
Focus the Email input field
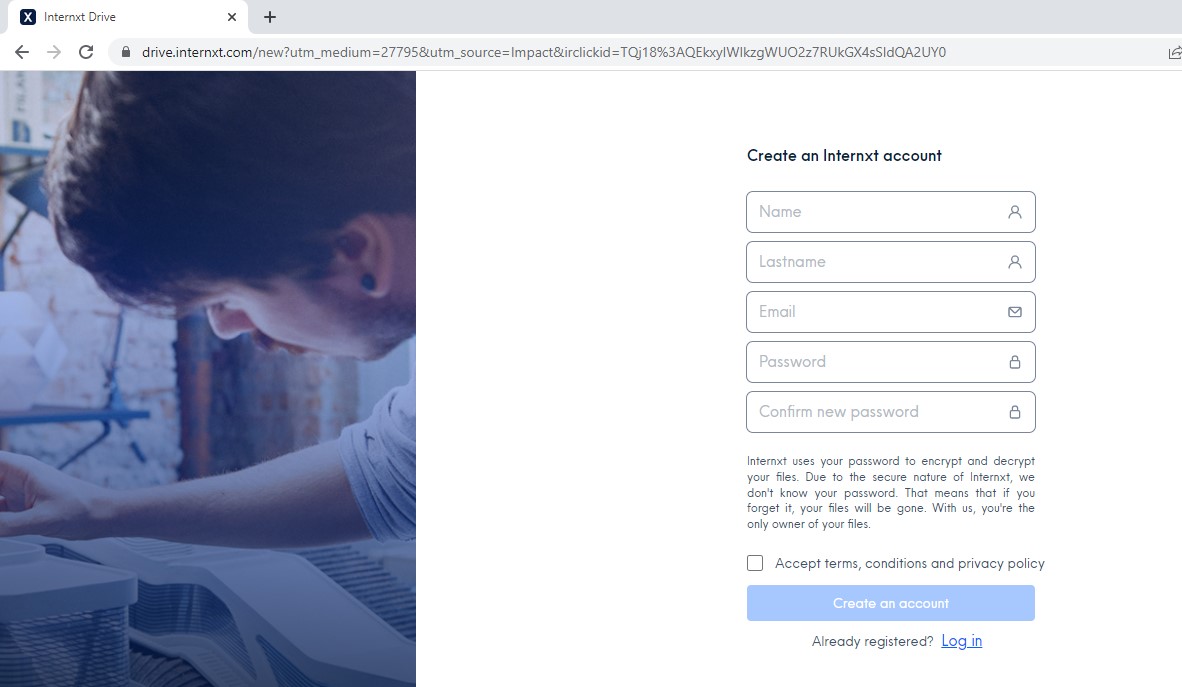pos(890,312)
